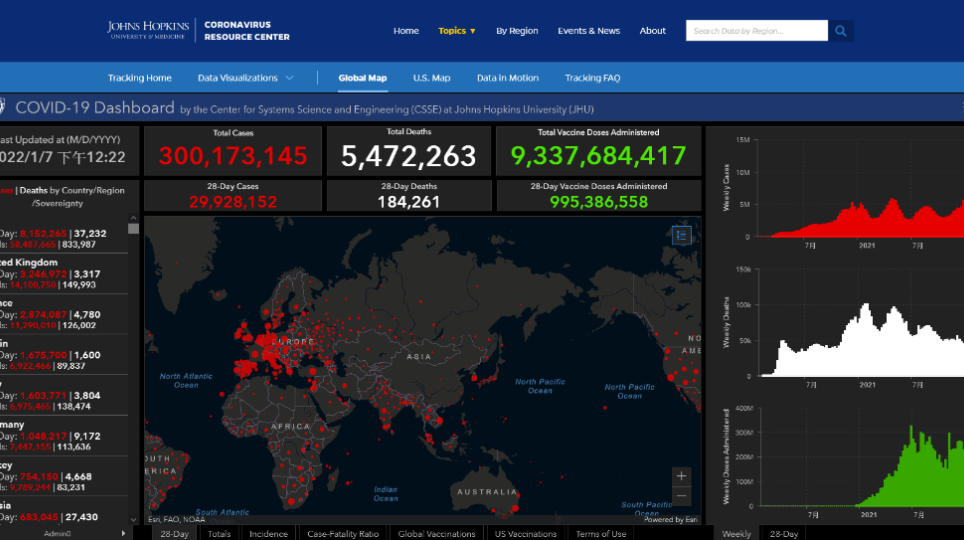This screenshot has height=540, width=964.
Task: Open the U.S. Map page
Action: (431, 78)
